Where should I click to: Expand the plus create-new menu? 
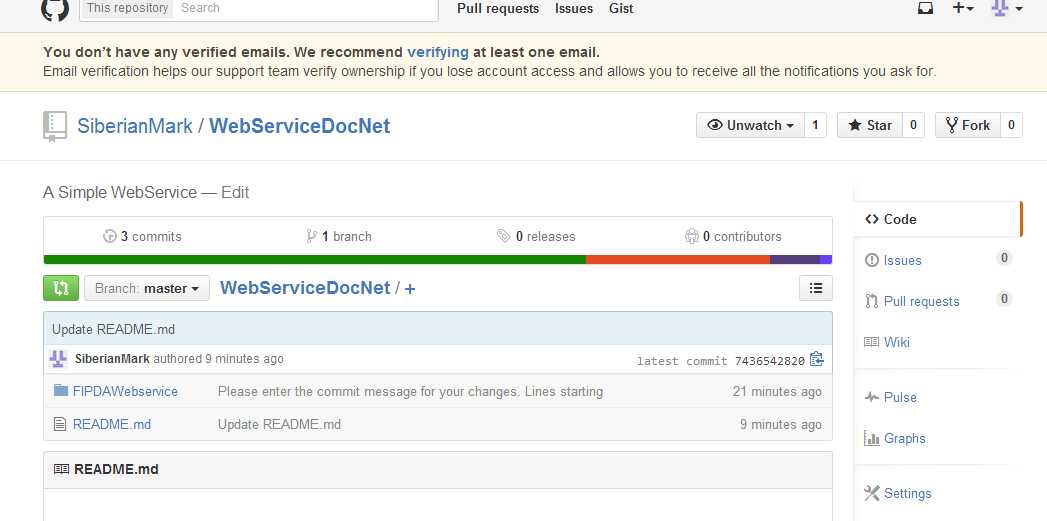click(x=963, y=9)
